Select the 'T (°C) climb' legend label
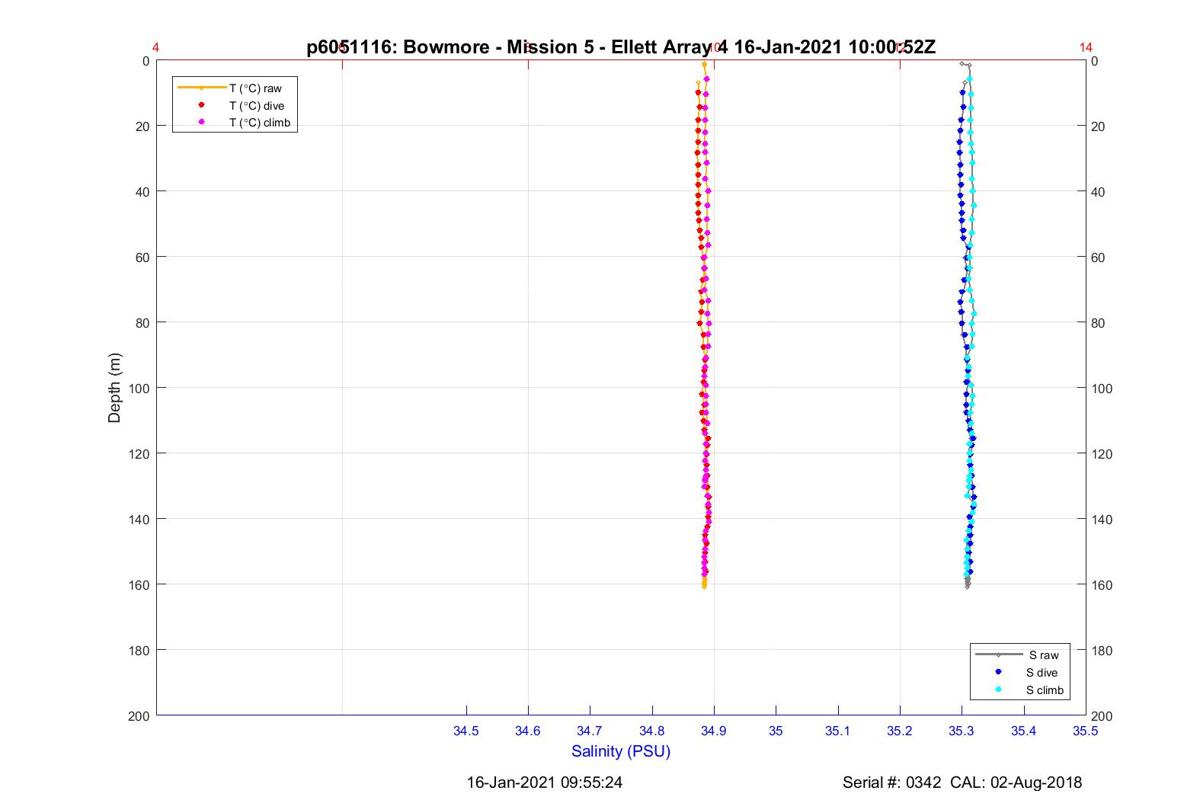 coord(260,122)
